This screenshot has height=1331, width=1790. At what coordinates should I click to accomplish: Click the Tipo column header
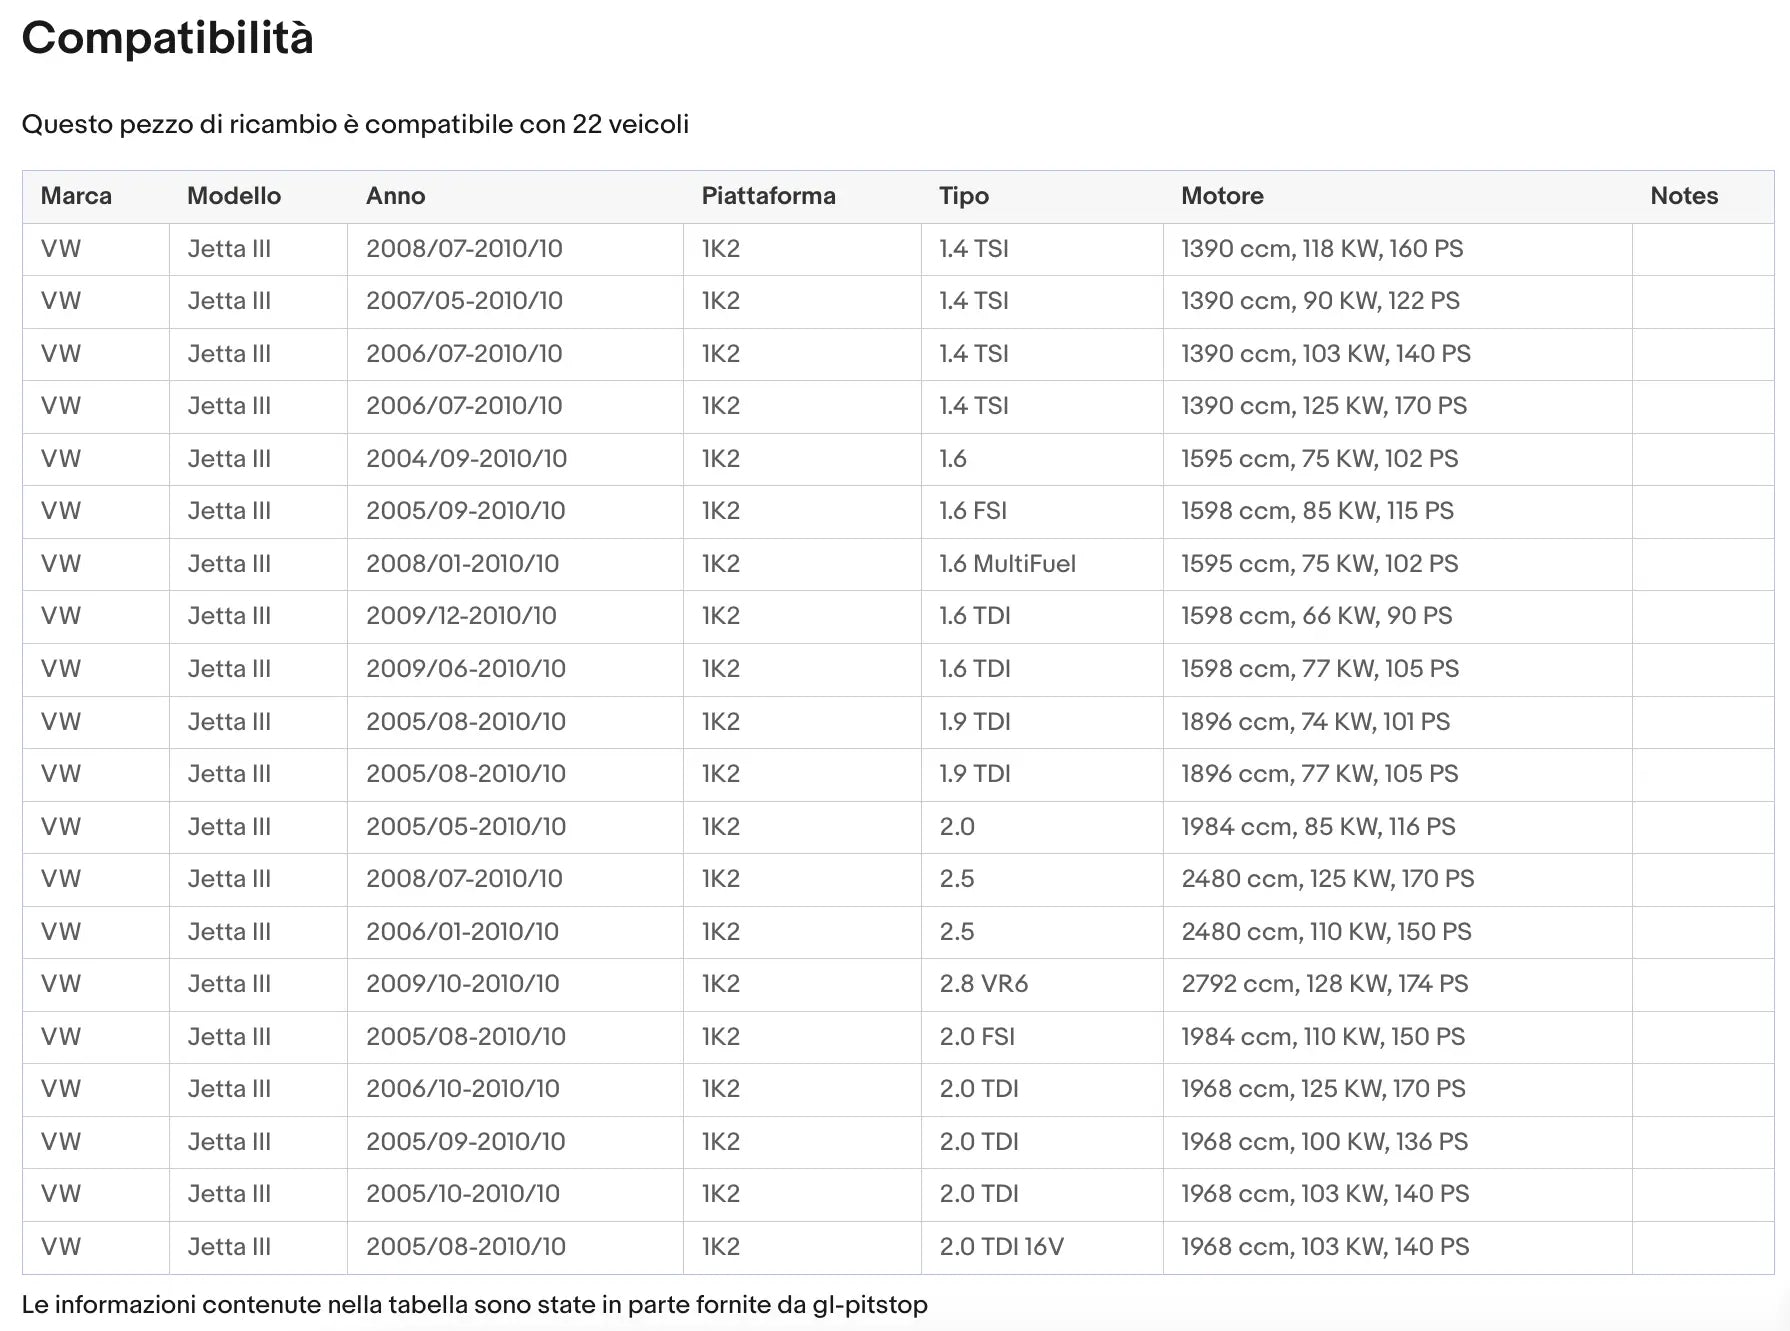click(x=963, y=196)
